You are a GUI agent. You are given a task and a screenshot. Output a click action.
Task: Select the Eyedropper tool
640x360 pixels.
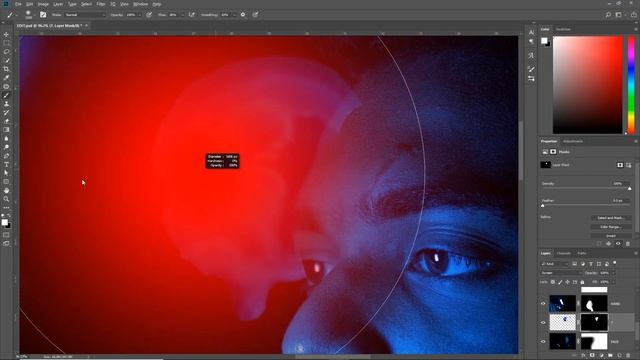pyautogui.click(x=6, y=78)
